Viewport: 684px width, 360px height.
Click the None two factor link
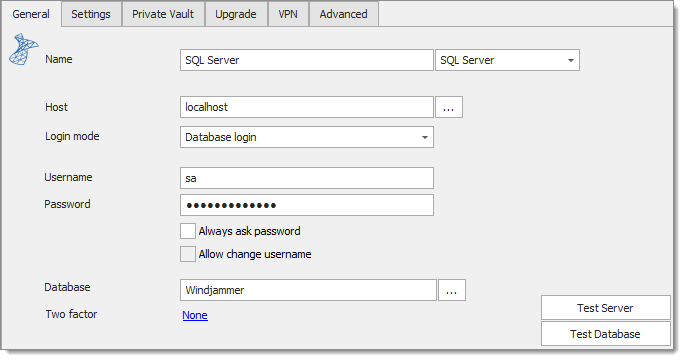[x=195, y=315]
